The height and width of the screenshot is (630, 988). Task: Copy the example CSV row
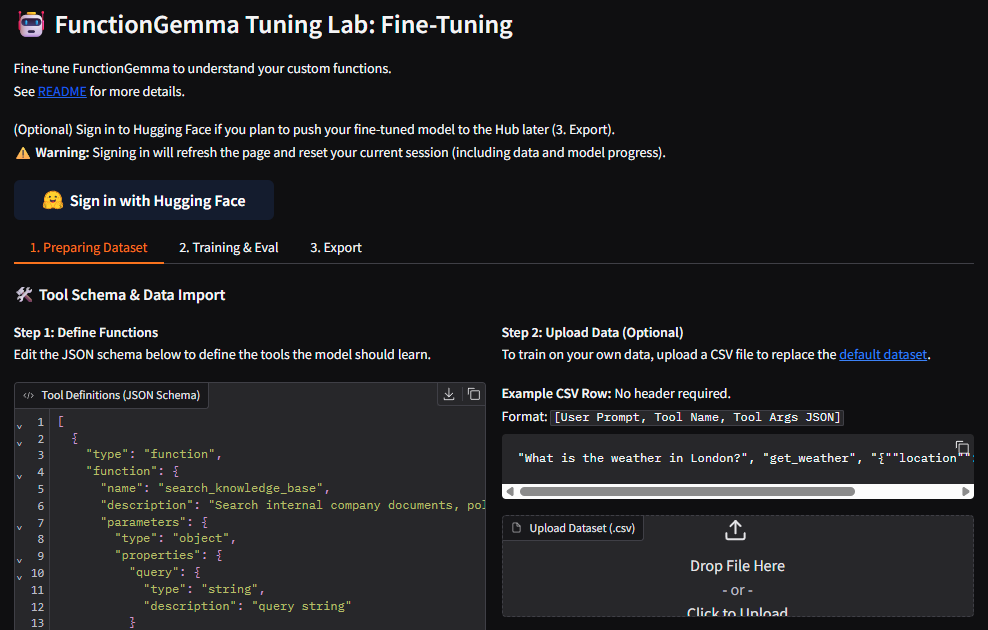962,447
